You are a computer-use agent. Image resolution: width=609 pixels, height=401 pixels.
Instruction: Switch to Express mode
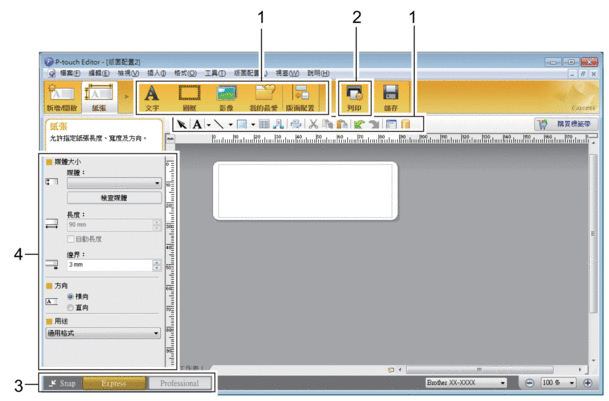tap(114, 383)
